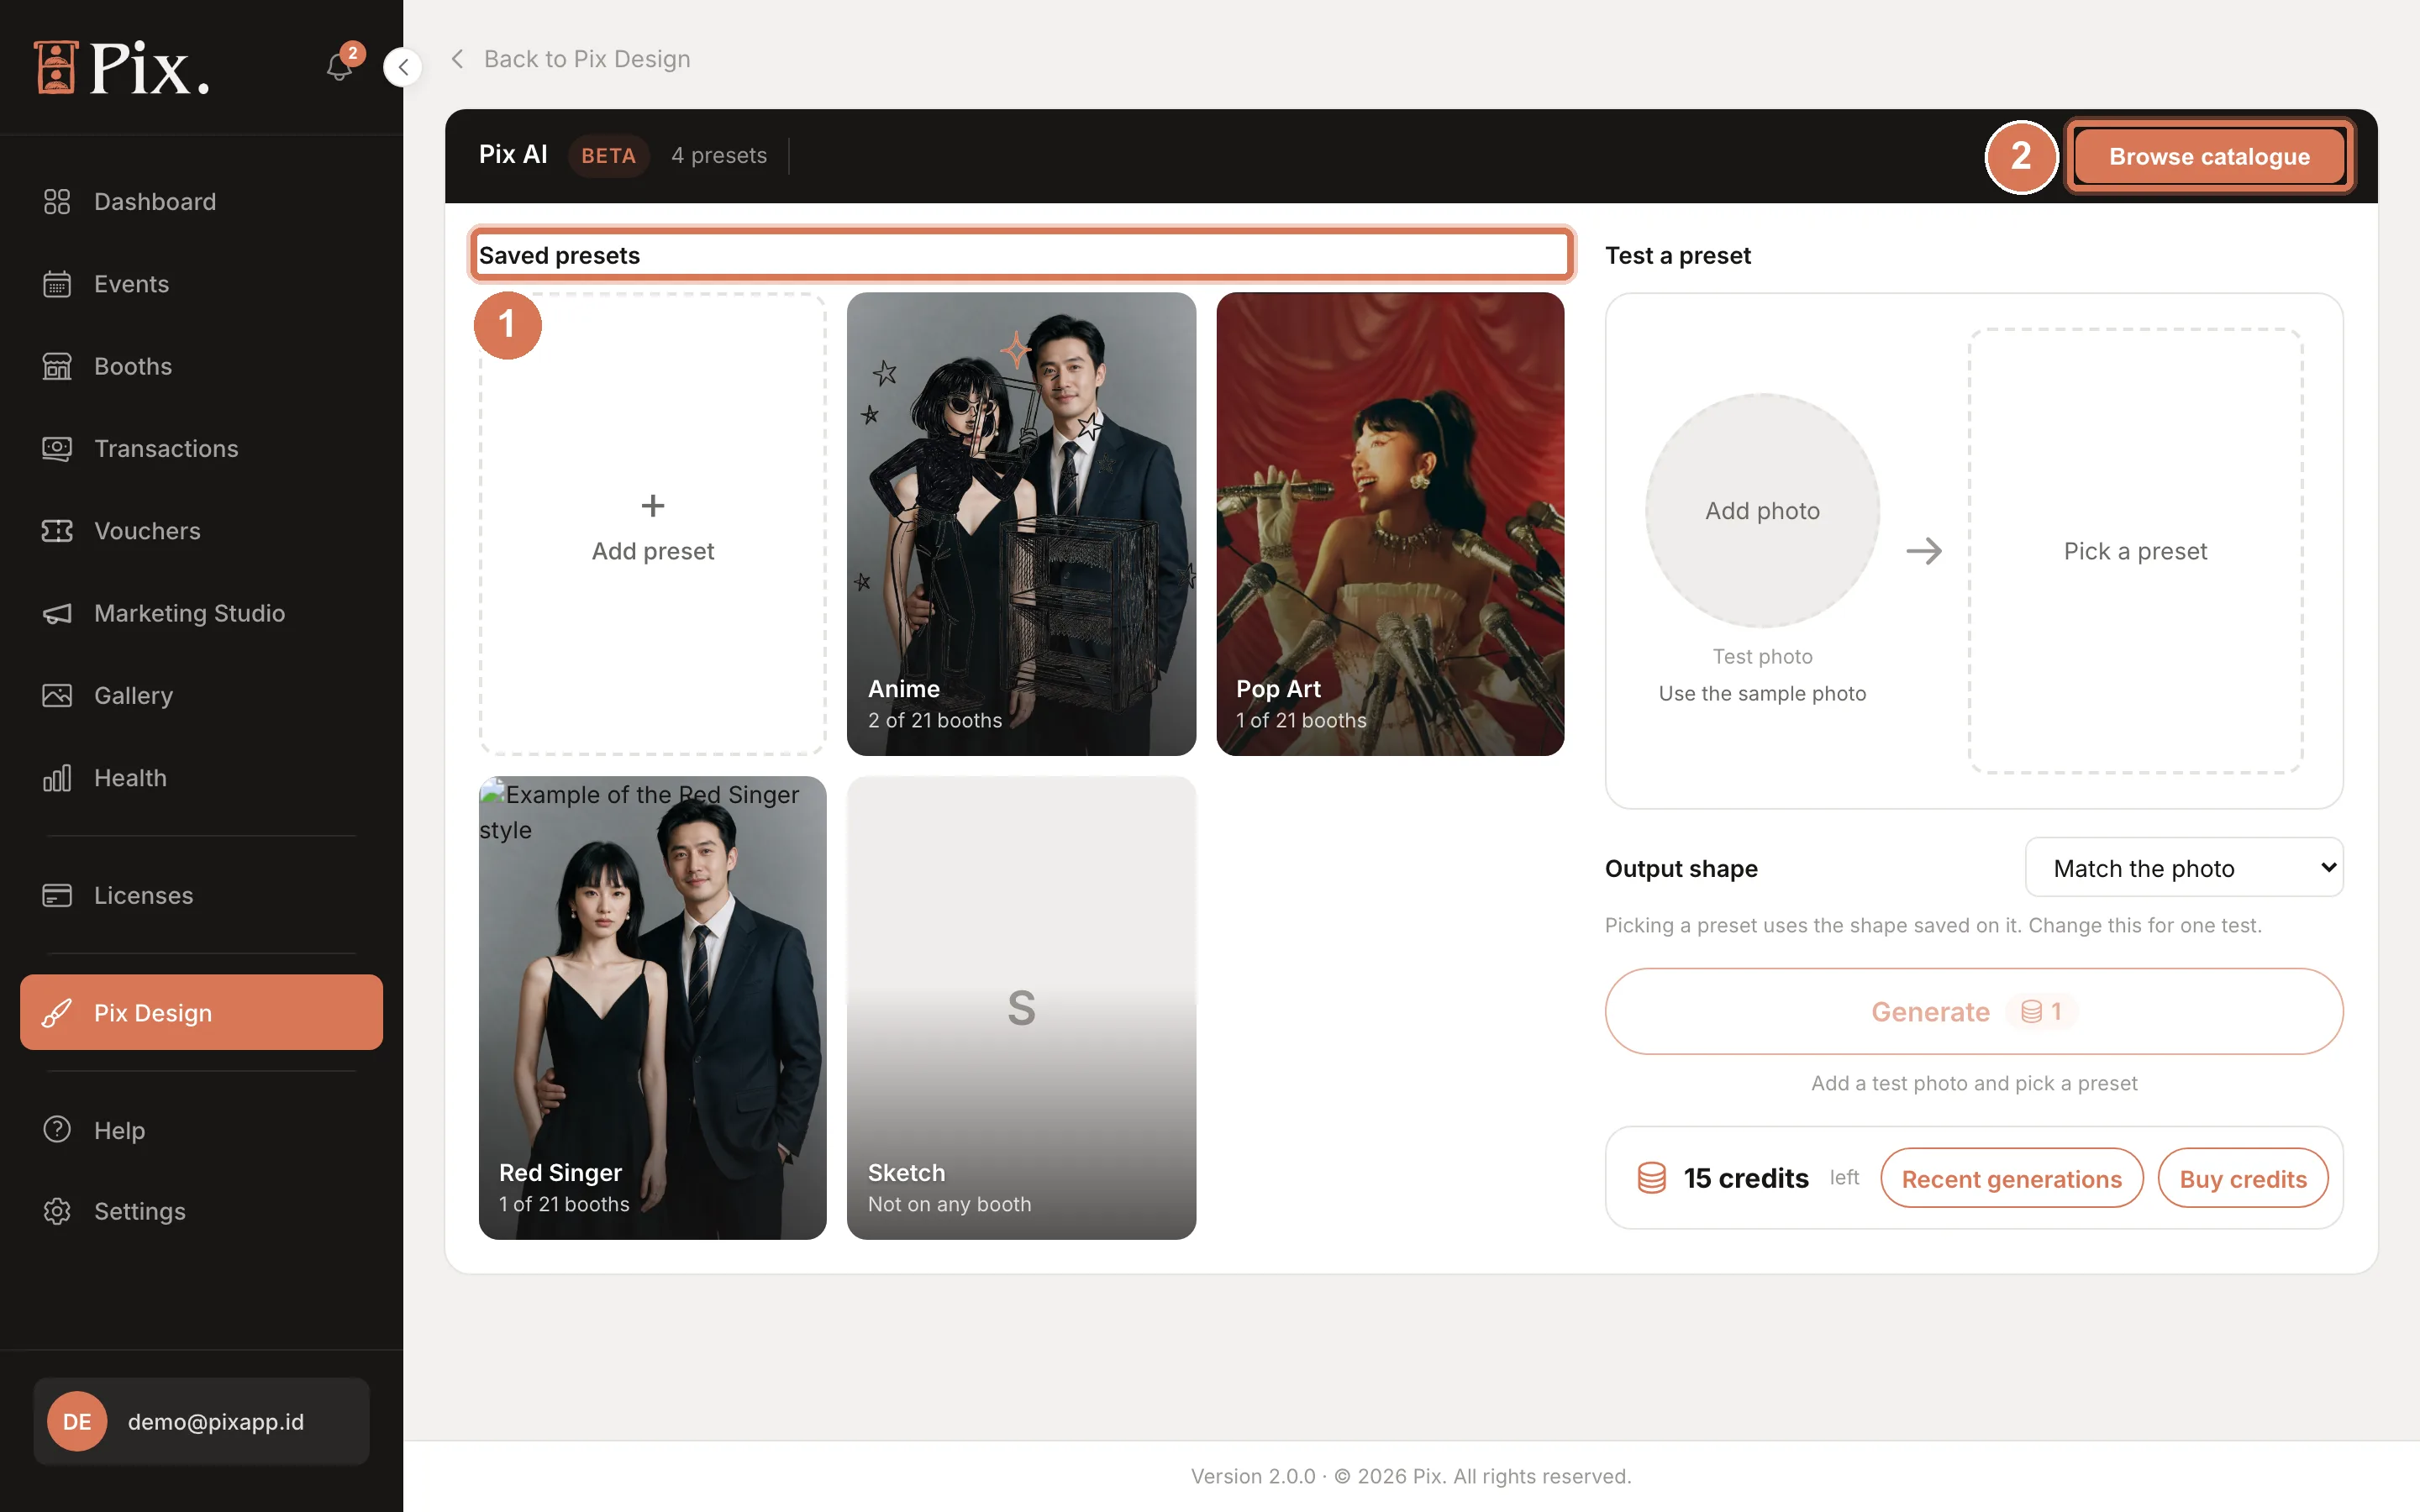Click the credits coin stack icon

click(1652, 1178)
